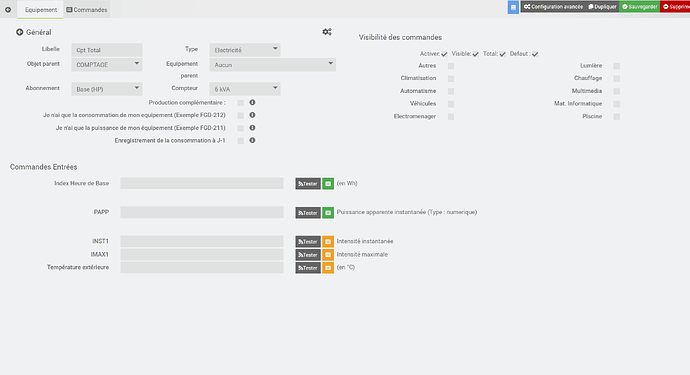Expand the Compteur 6 kVA dropdown

click(245, 89)
